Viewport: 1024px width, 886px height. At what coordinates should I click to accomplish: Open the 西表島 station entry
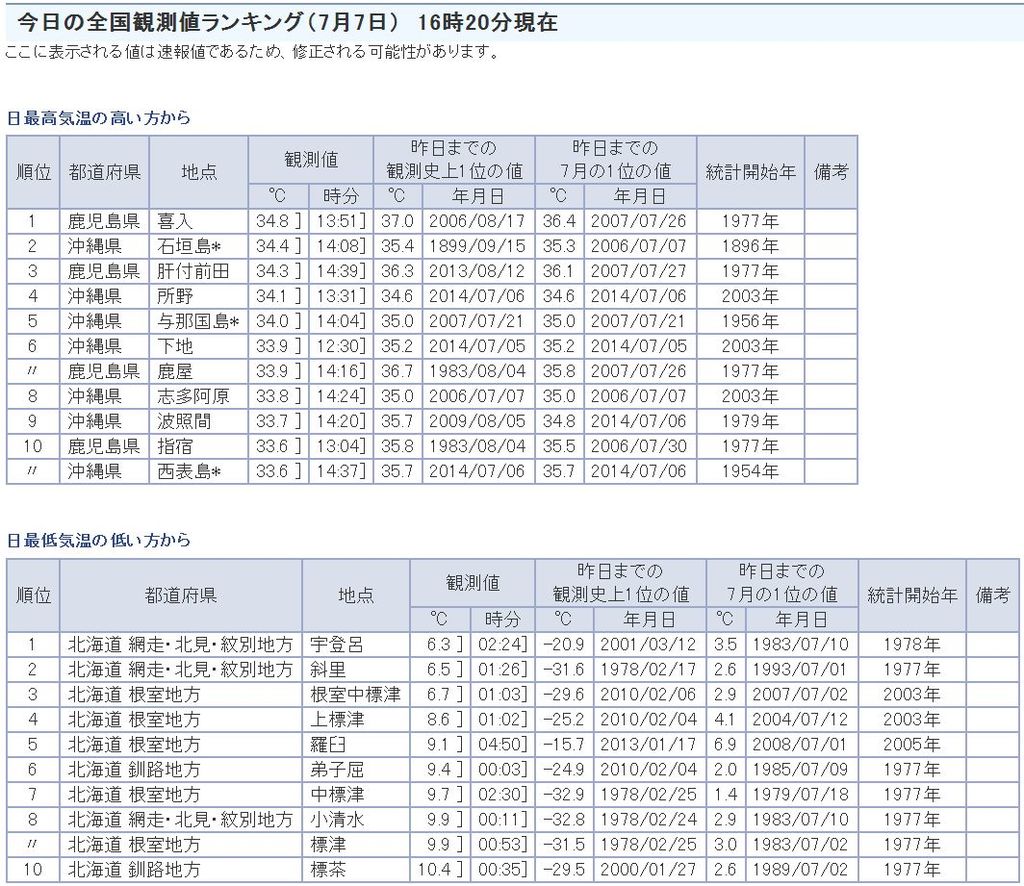point(188,472)
